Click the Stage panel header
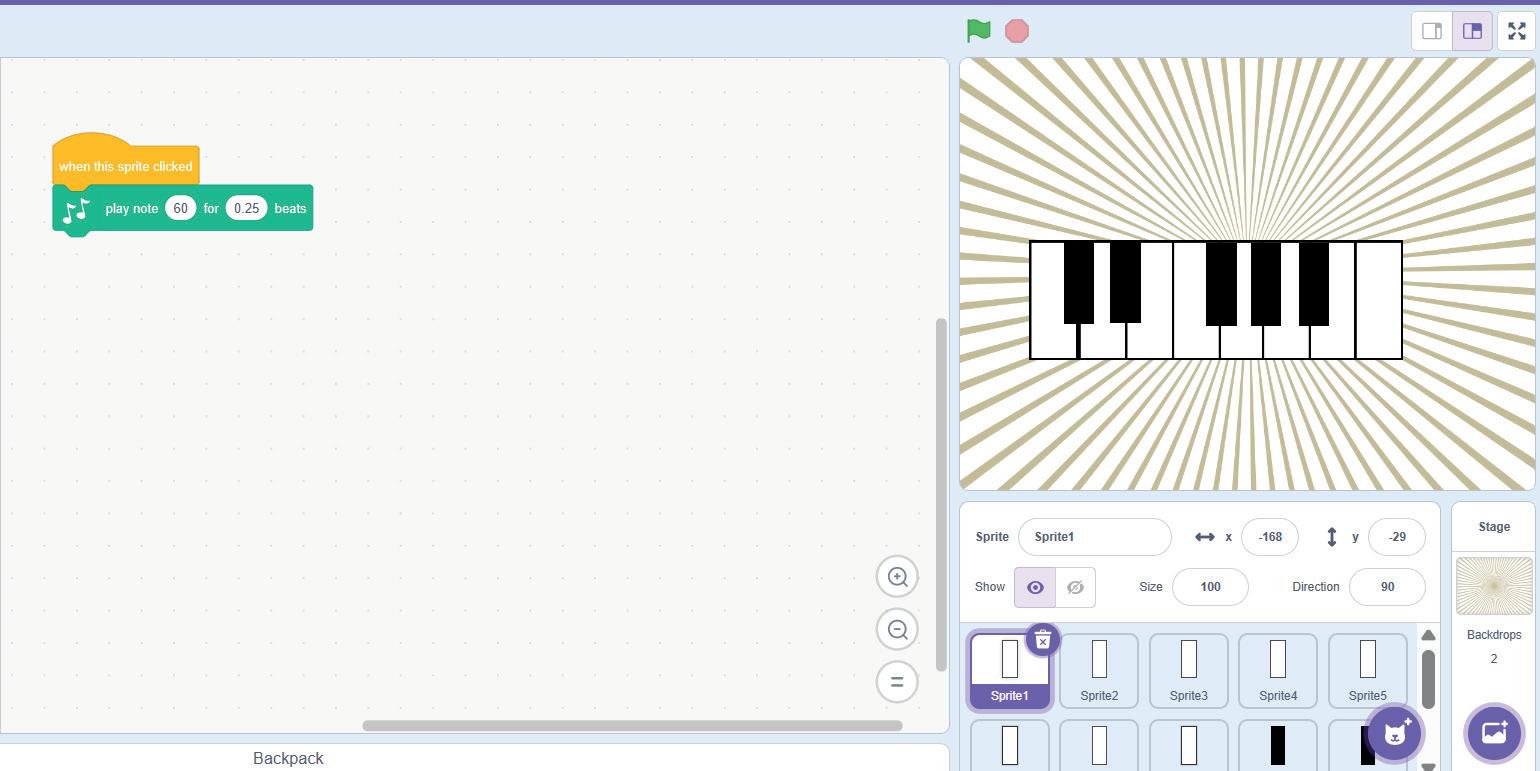 [x=1494, y=527]
